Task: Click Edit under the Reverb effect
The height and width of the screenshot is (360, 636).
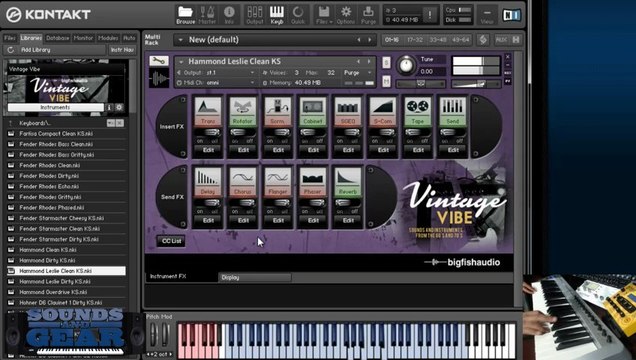Action: [348, 221]
